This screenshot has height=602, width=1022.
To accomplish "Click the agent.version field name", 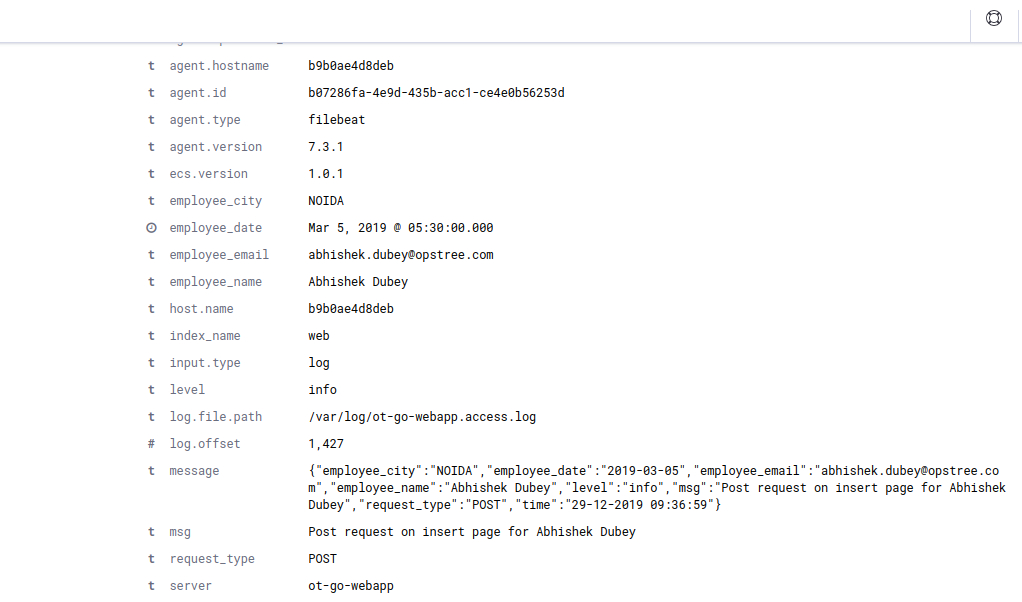I will 215,146.
